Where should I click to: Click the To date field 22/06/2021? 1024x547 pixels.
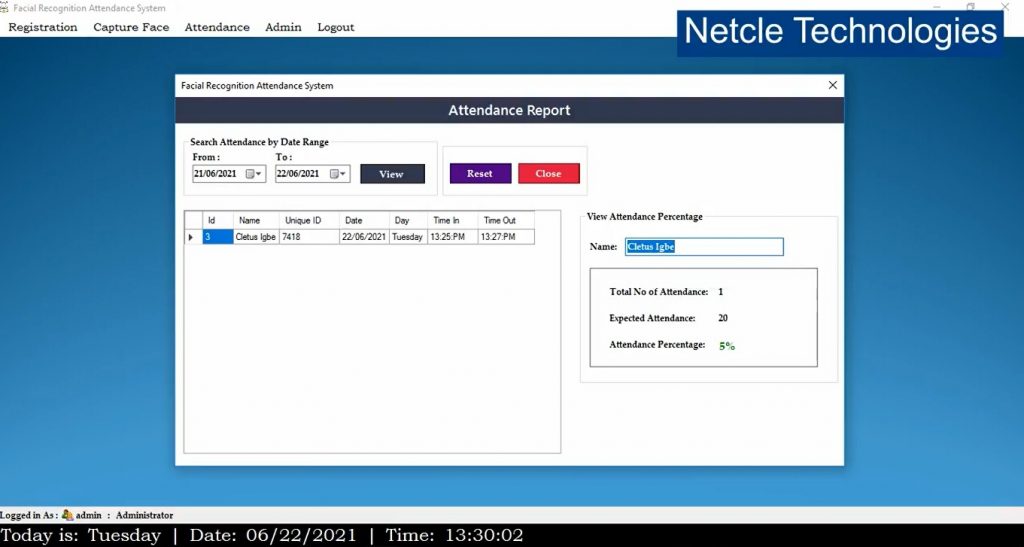tap(312, 174)
